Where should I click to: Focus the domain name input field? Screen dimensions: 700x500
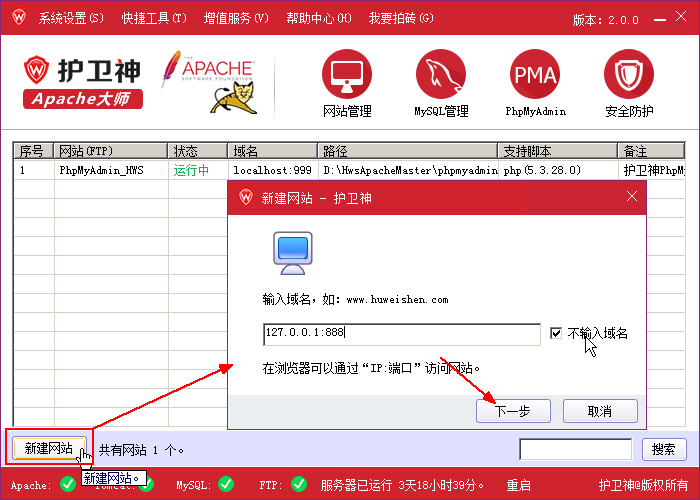pos(402,334)
